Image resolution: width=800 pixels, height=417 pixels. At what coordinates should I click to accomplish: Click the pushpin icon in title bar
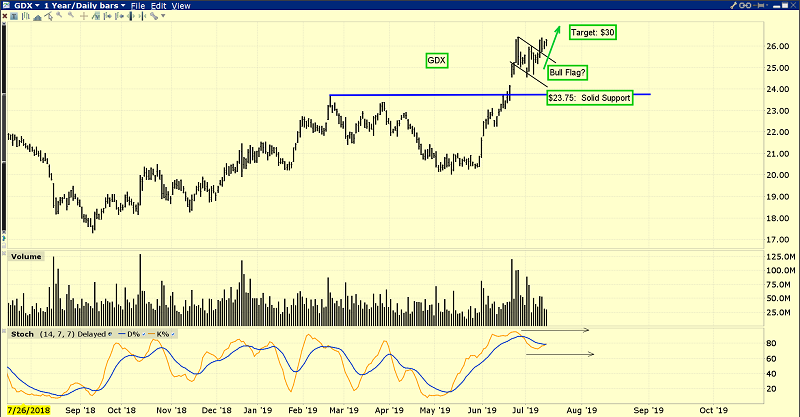pos(759,5)
